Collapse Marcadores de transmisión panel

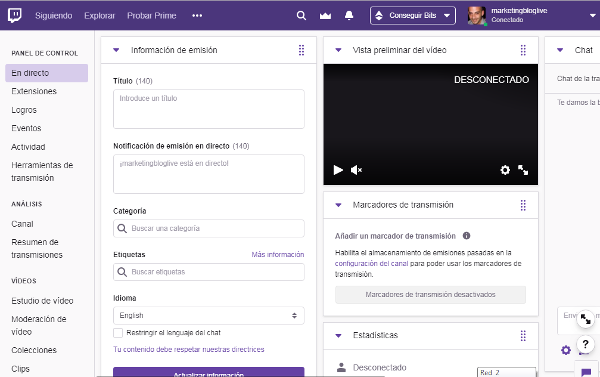click(x=338, y=205)
